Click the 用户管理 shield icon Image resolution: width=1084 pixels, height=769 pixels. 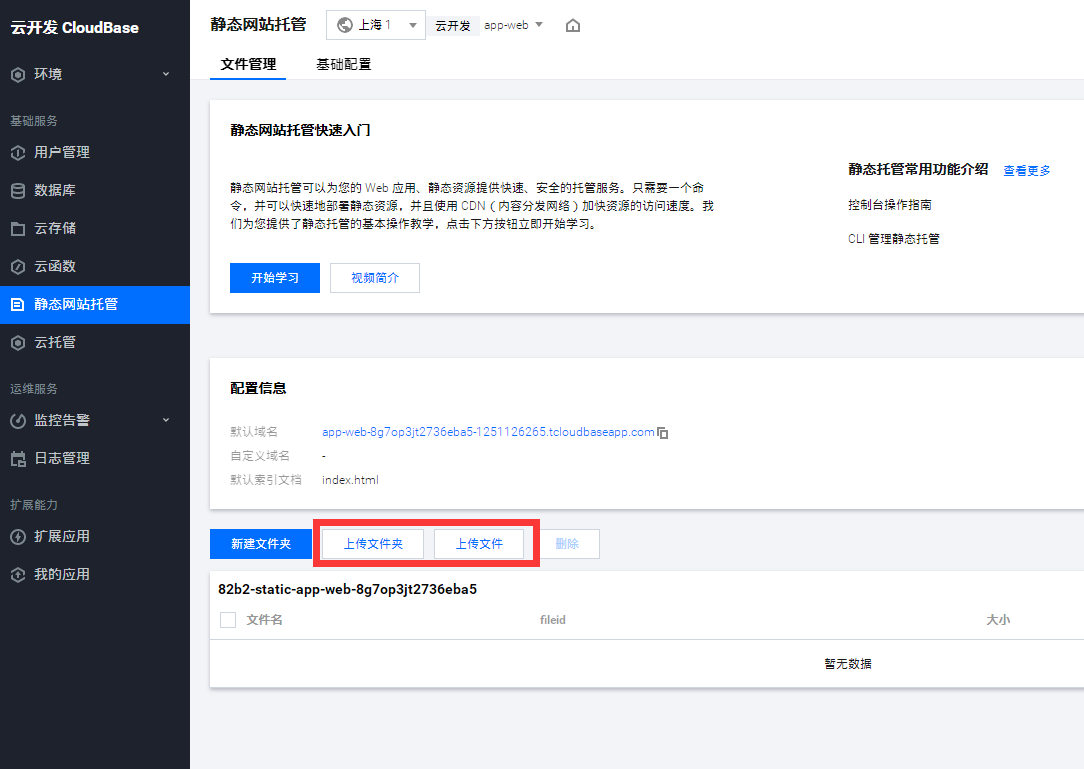pos(18,153)
